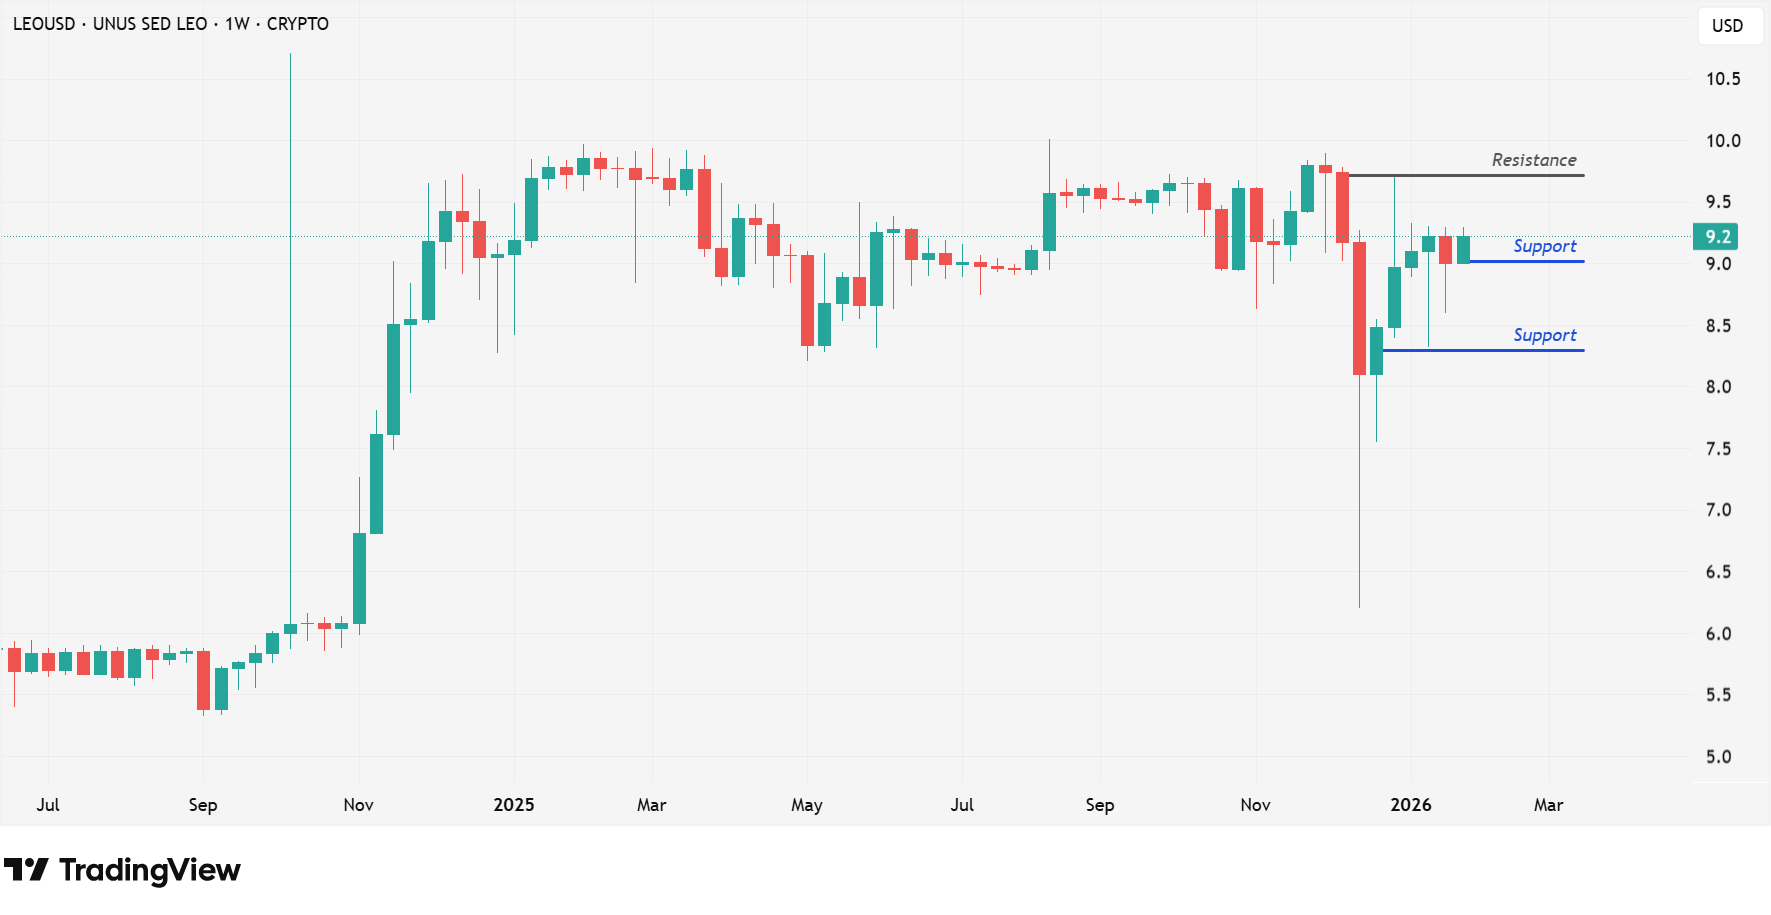Select the 1W interval text in header
Viewport: 1771px width, 915px height.
point(237,24)
